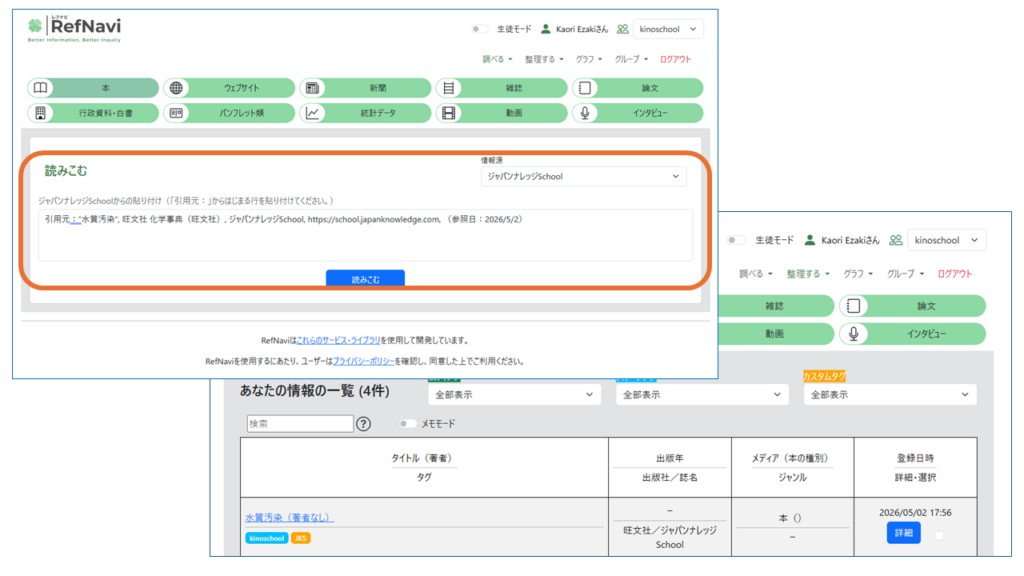This screenshot has height=576, width=1024.
Task: Select the 本 (book) category icon
Action: (40, 88)
